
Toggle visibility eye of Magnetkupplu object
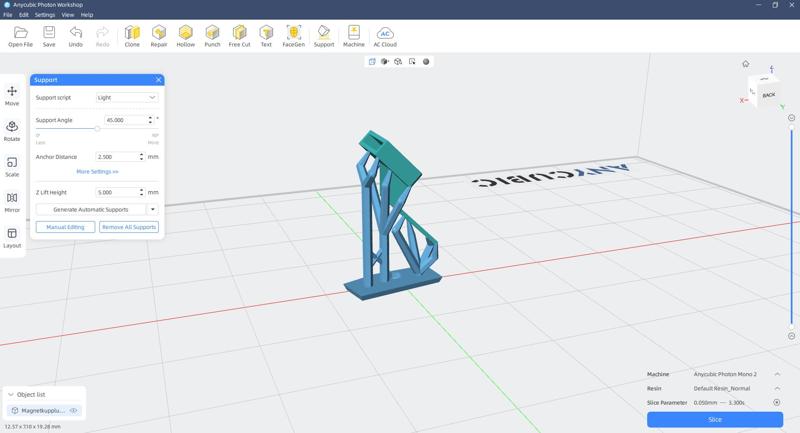tap(73, 411)
